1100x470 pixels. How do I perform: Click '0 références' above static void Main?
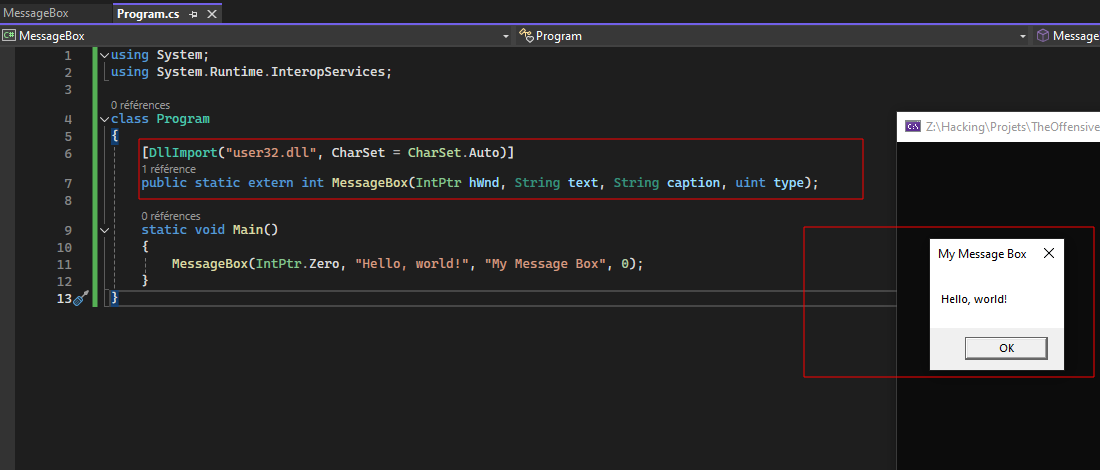point(171,216)
